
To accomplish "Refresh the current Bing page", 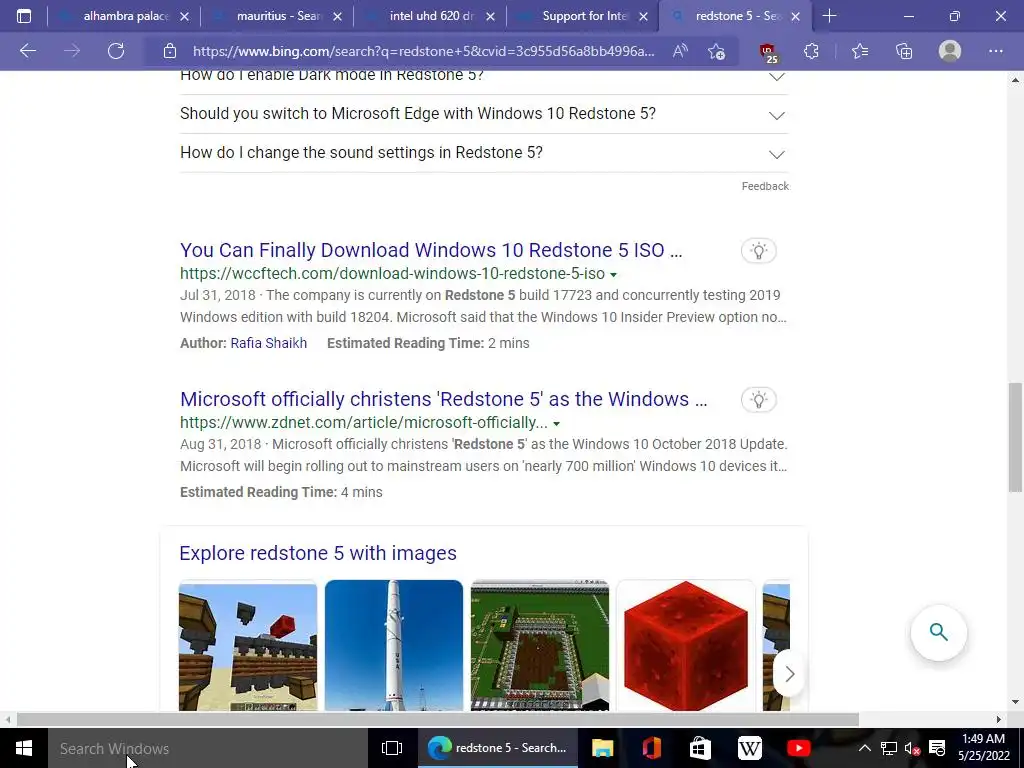I will 116,51.
